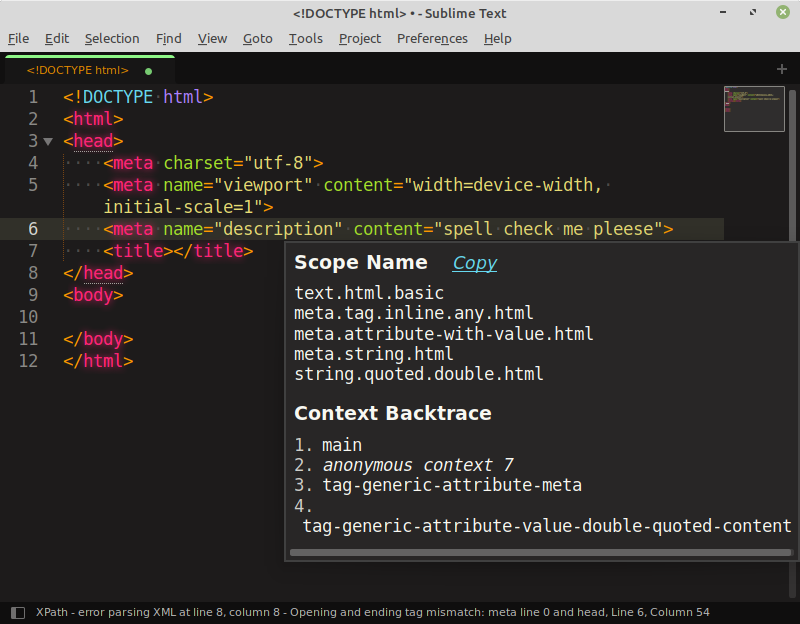Copy the scope name via Copy link
800x624 pixels.
tap(475, 263)
